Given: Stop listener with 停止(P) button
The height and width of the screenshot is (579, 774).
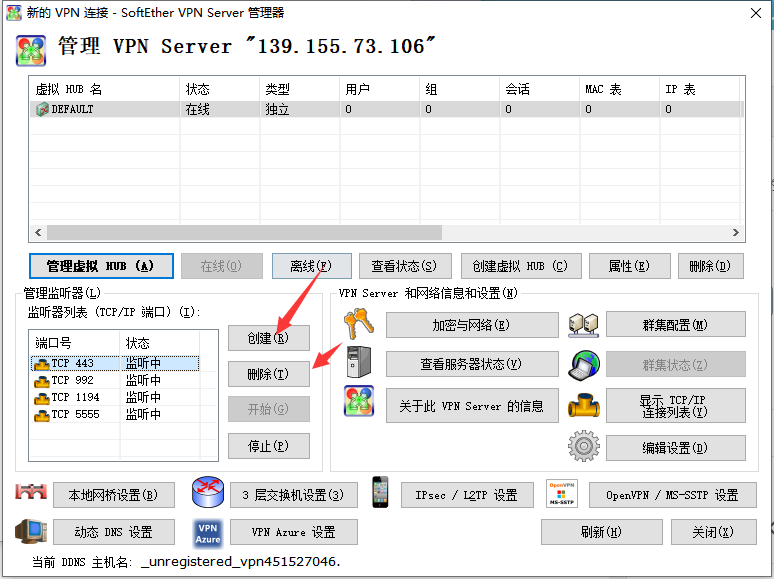Looking at the screenshot, I should pyautogui.click(x=269, y=446).
